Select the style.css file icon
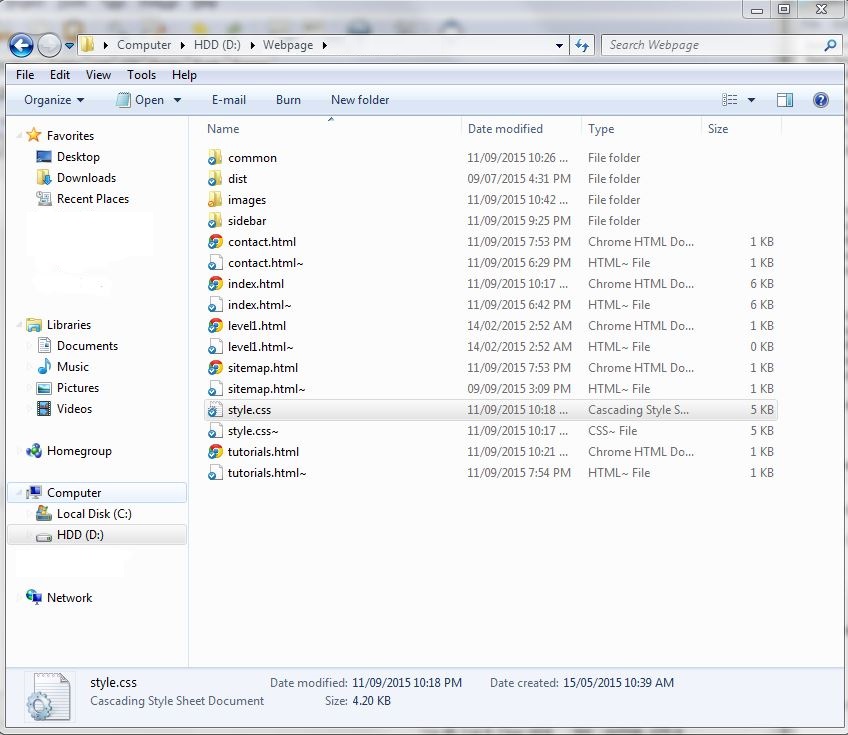Viewport: 848px width, 735px height. 215,410
